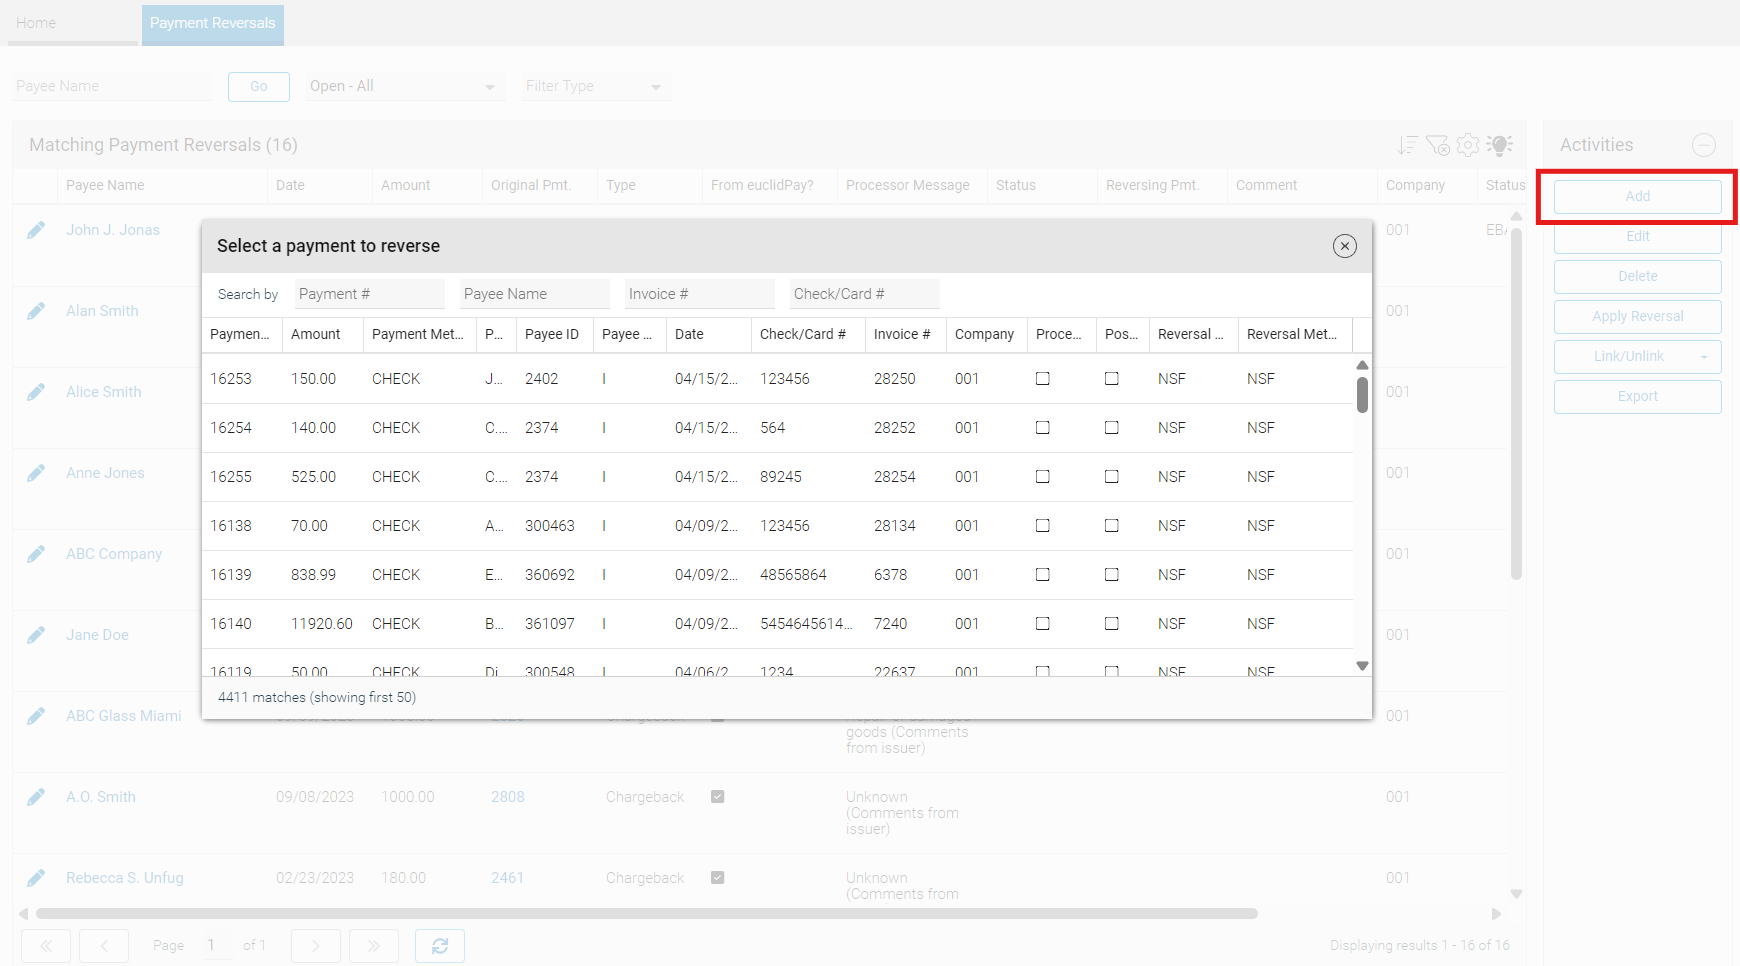Go to next page button
The width and height of the screenshot is (1740, 966).
(316, 946)
